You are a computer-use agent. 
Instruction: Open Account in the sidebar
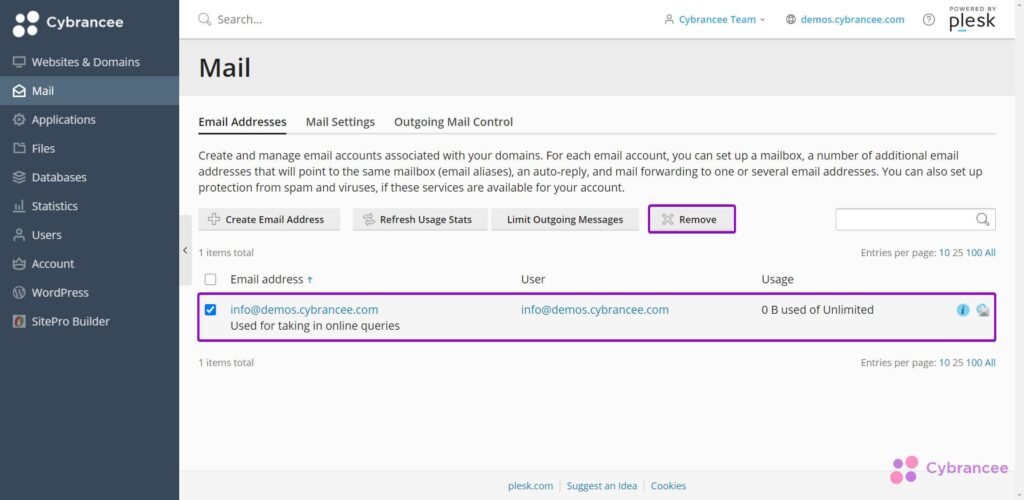click(89, 264)
